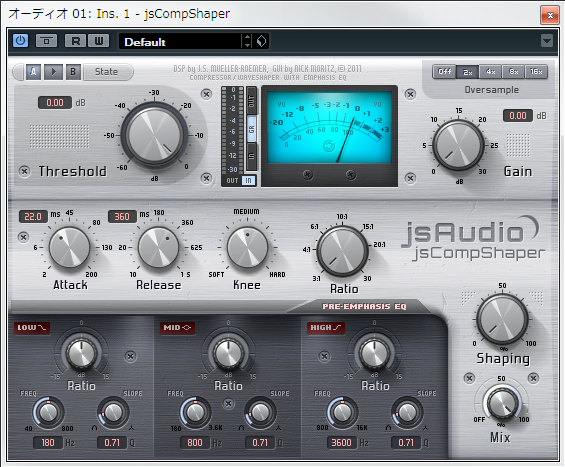Open the Default preset dropdown
This screenshot has width=565, height=467.
(x=180, y=41)
